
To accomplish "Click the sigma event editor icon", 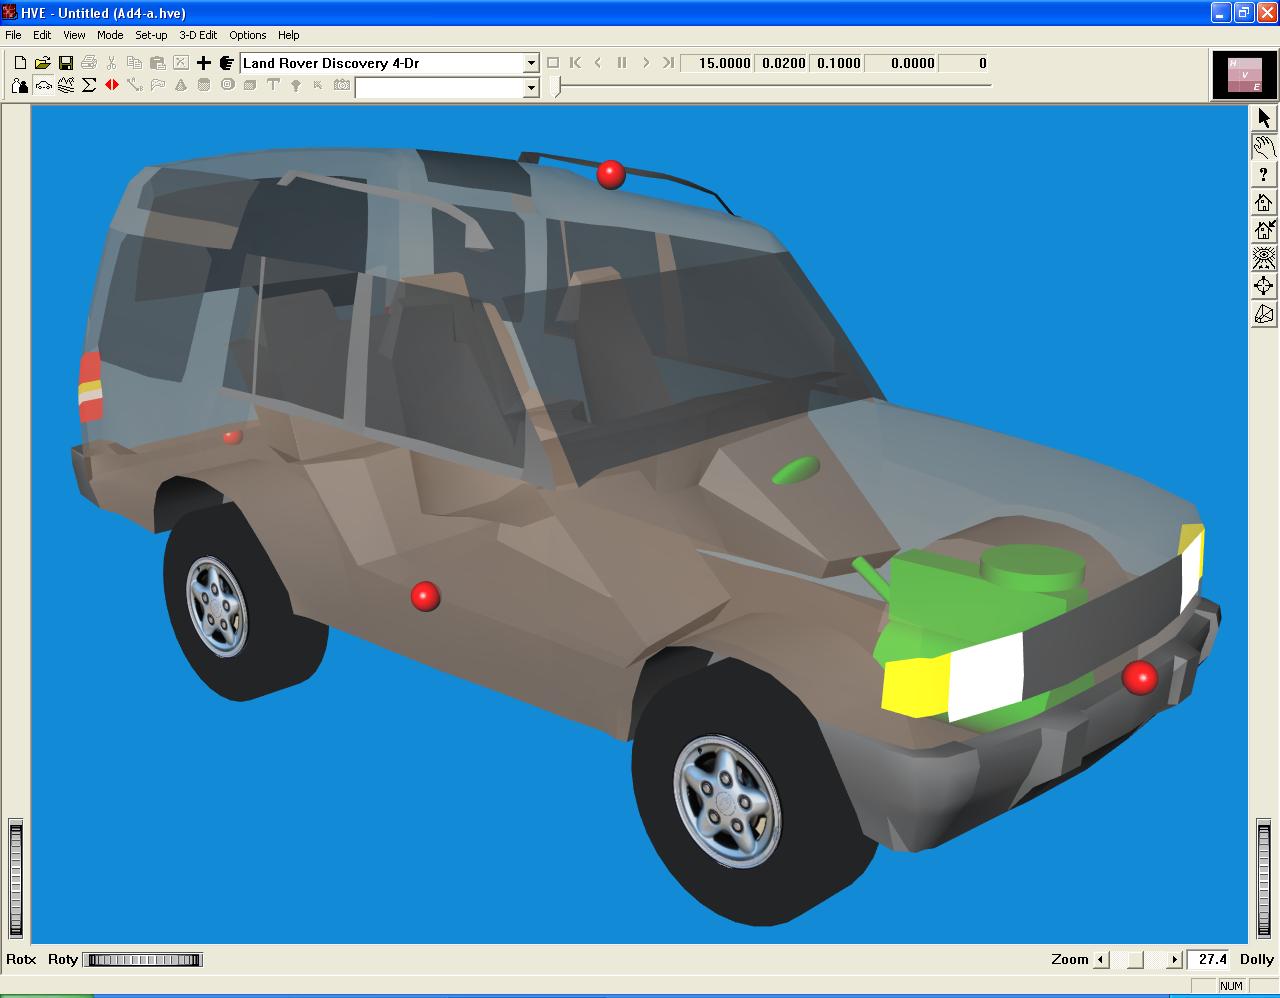I will tap(89, 86).
